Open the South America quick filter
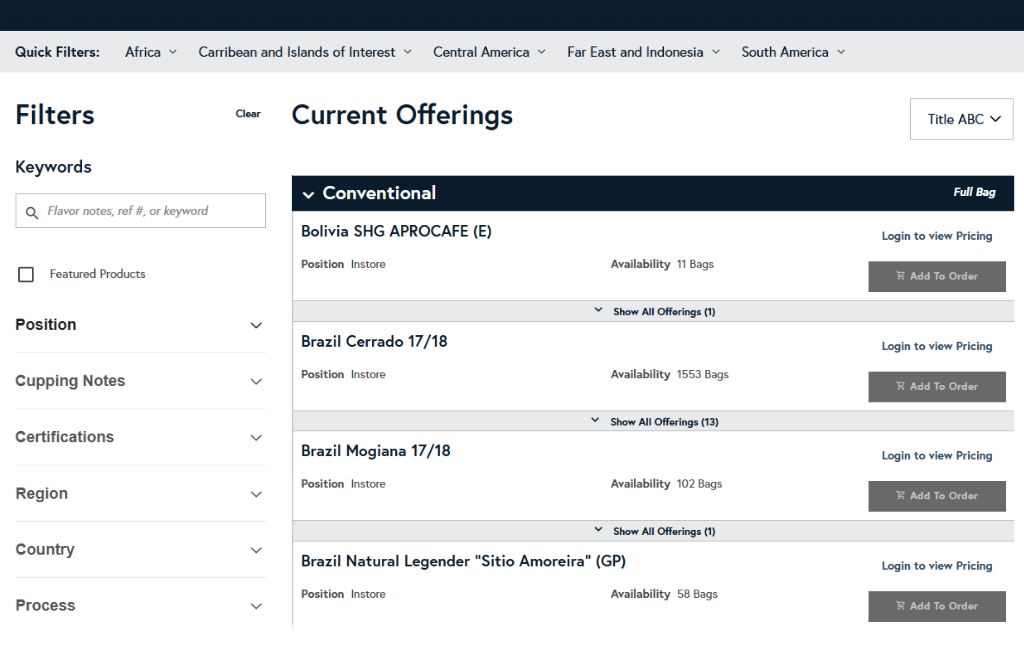The height and width of the screenshot is (650, 1024). [793, 52]
